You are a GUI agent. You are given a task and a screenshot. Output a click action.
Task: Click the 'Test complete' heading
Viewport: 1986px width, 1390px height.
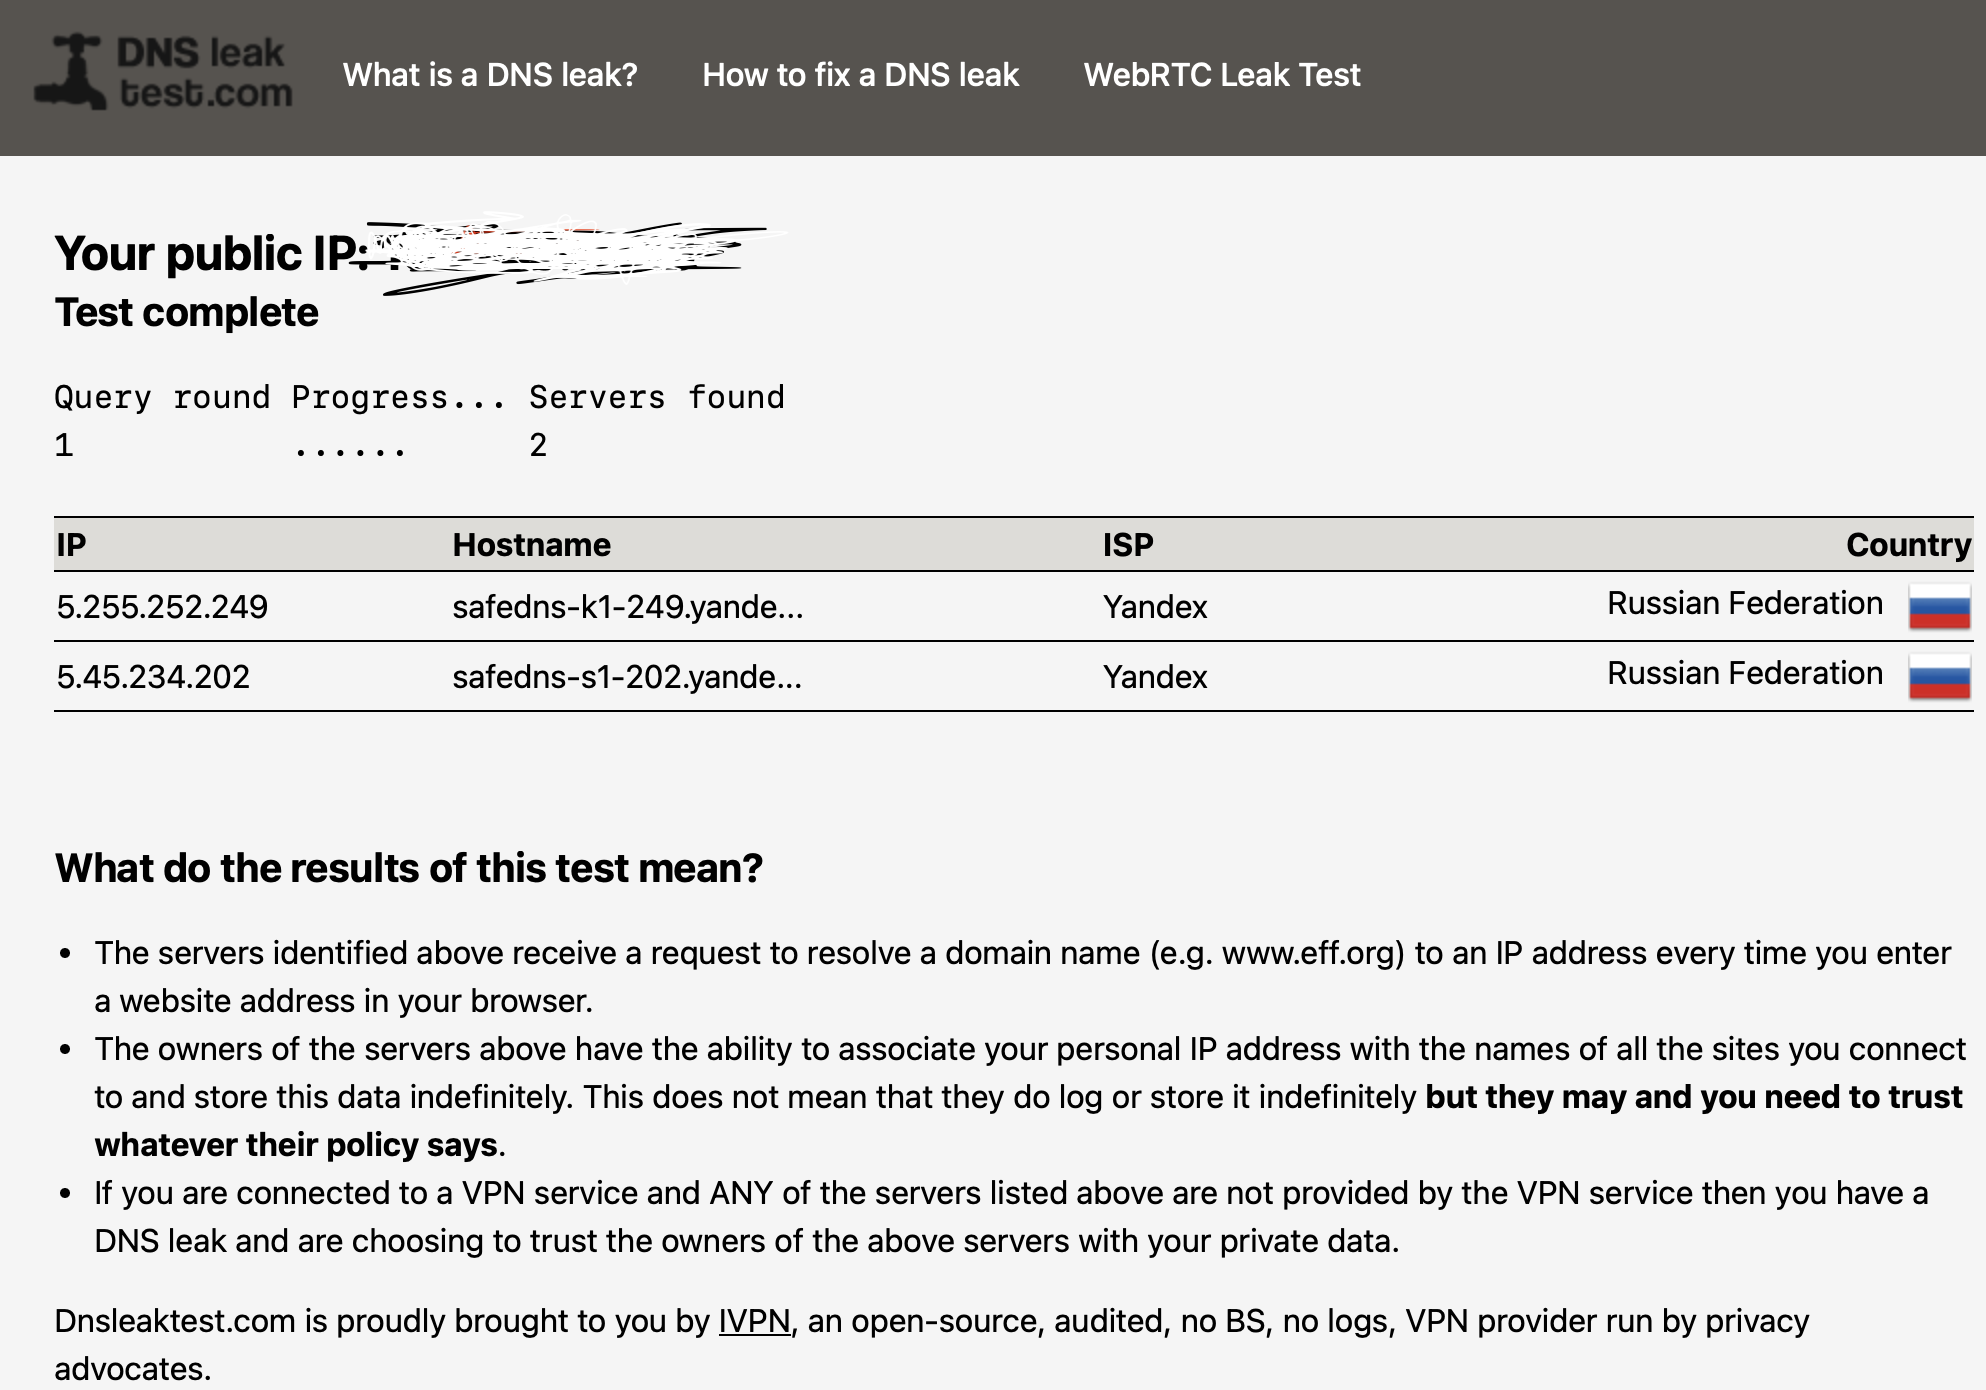187,313
